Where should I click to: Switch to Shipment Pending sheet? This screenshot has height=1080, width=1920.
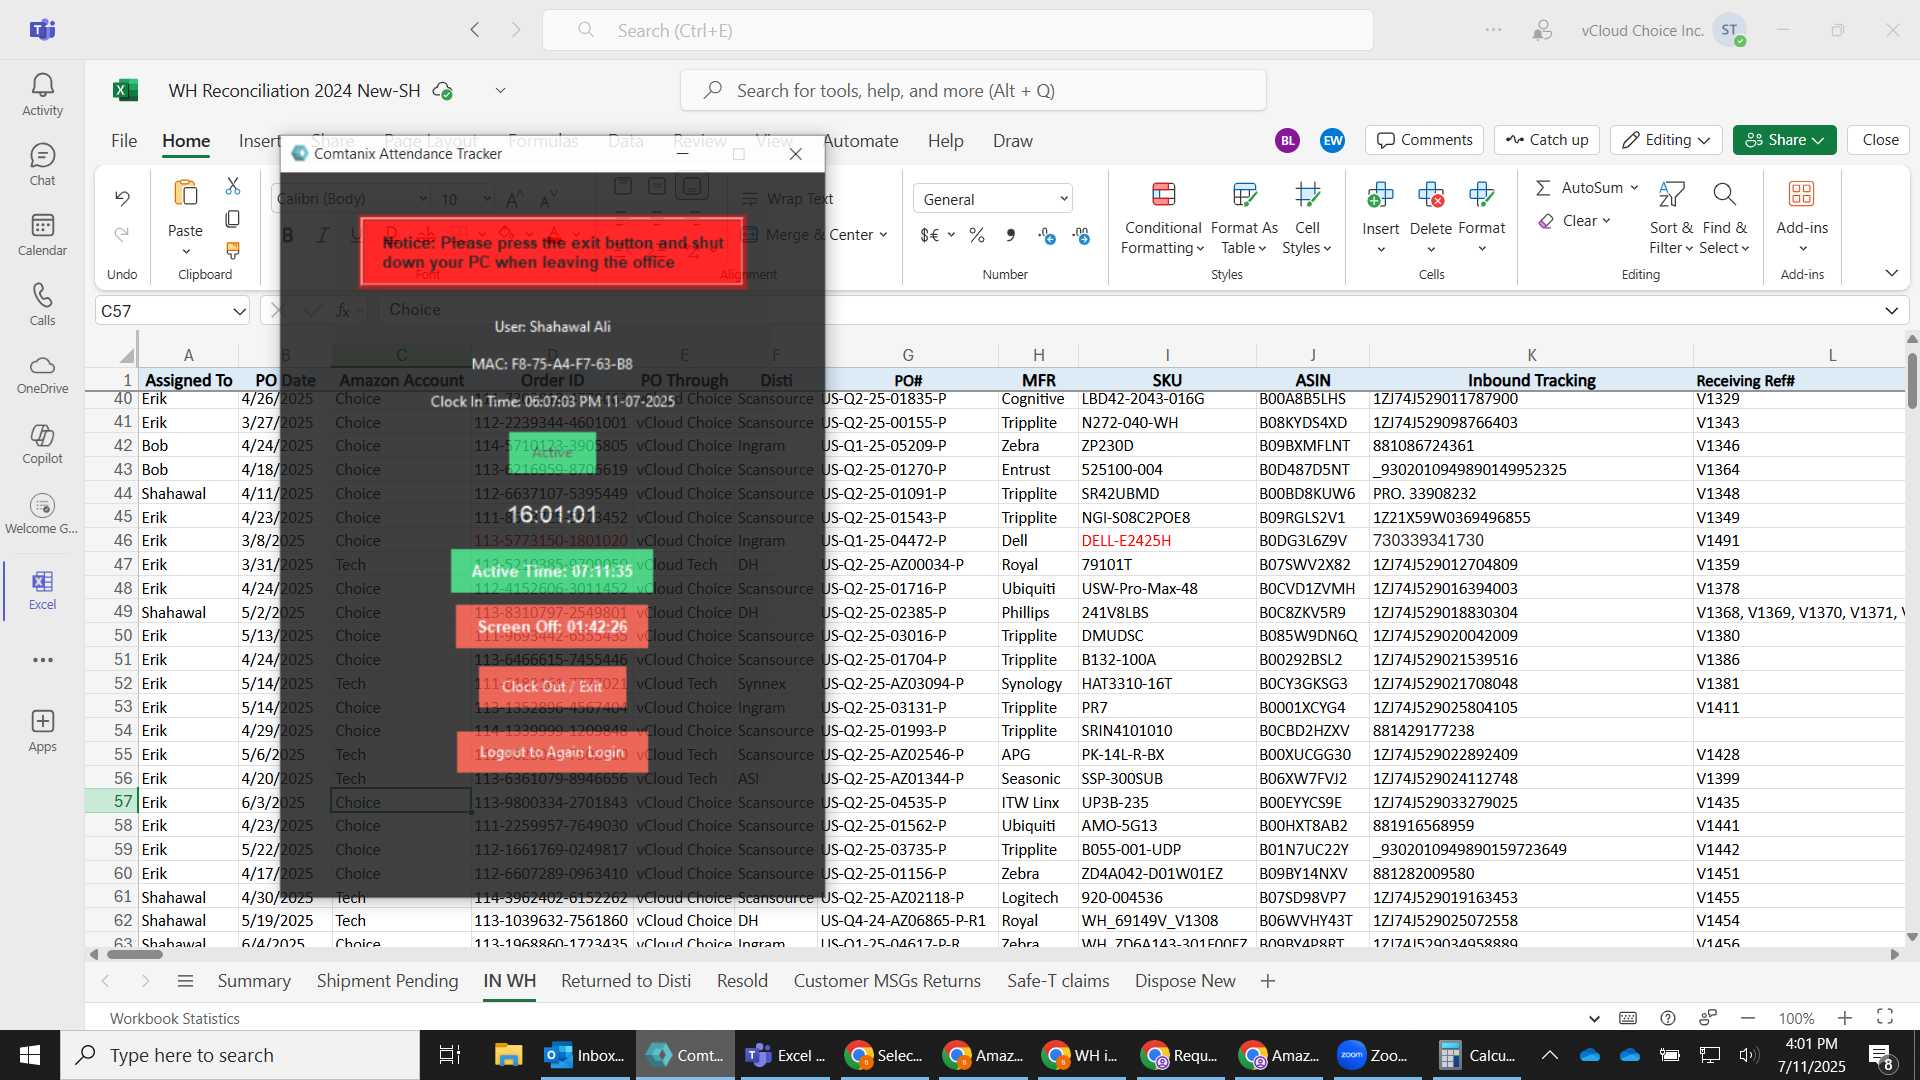pyautogui.click(x=387, y=981)
